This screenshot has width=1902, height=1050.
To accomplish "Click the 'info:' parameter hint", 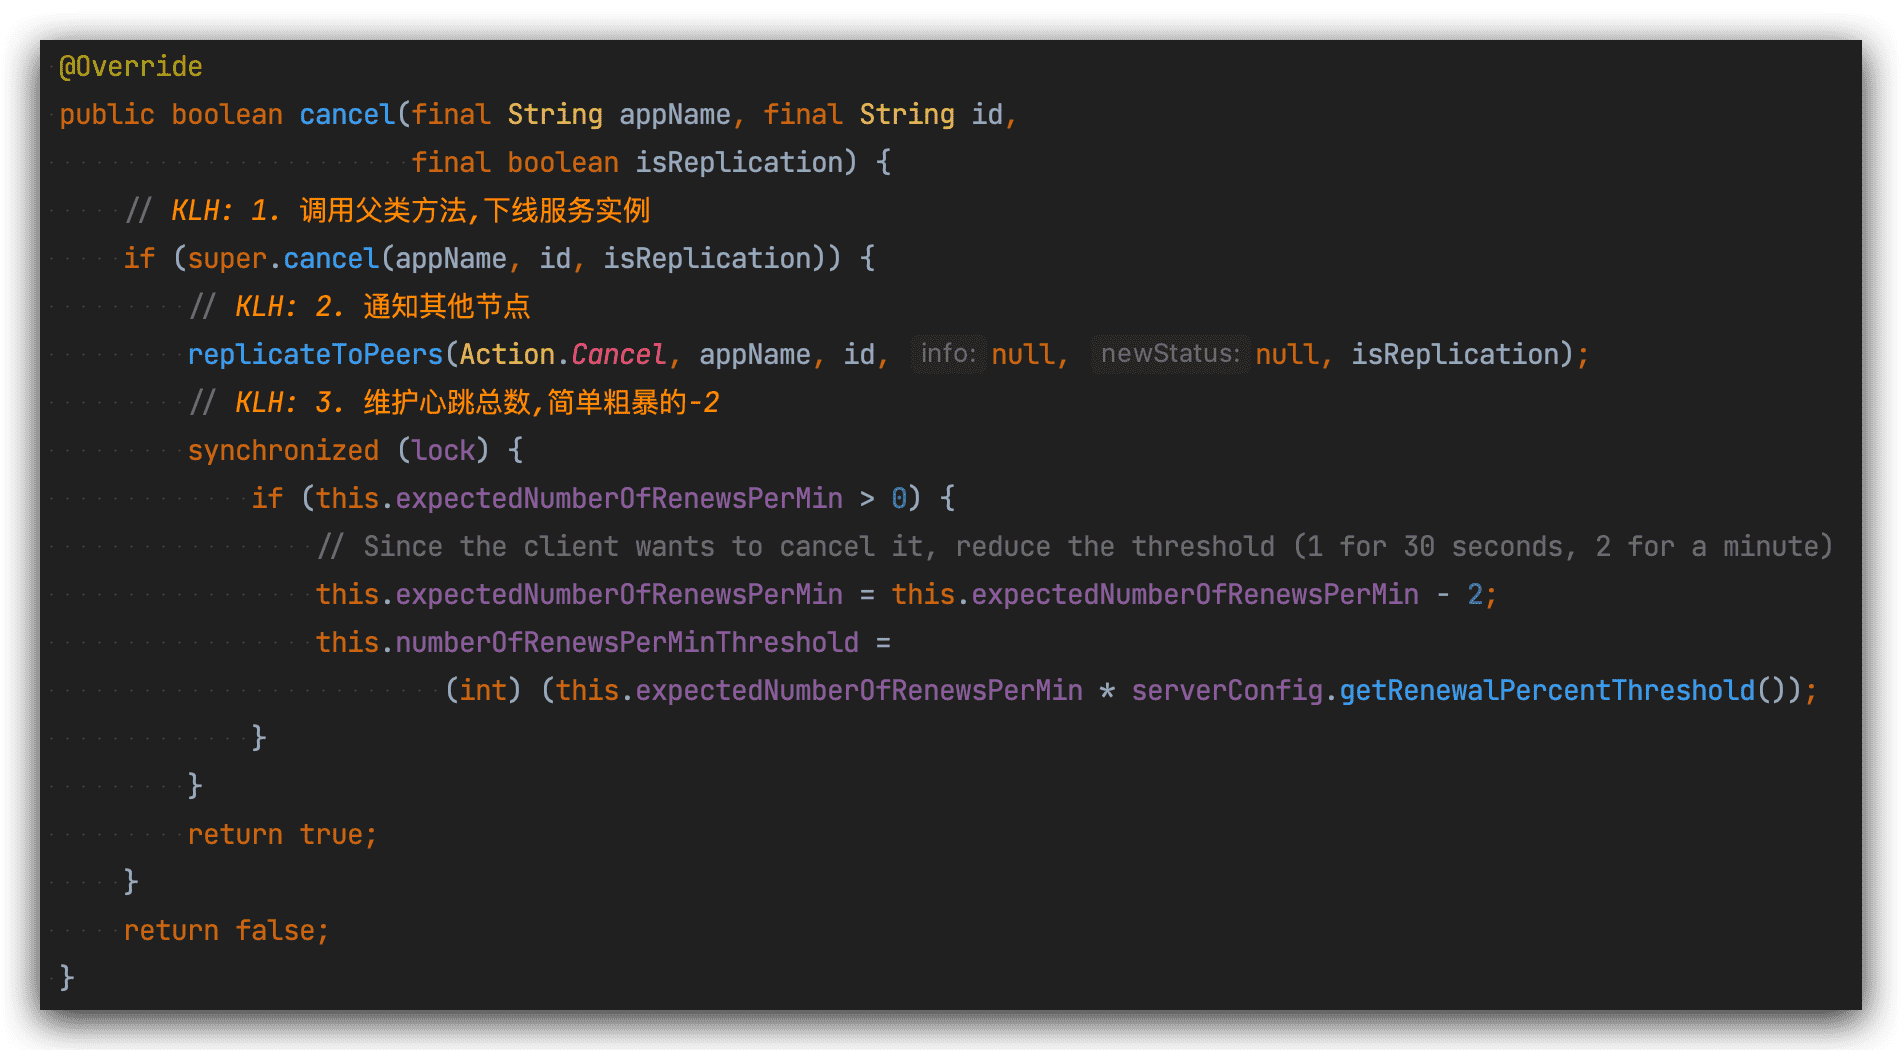I will tap(947, 354).
